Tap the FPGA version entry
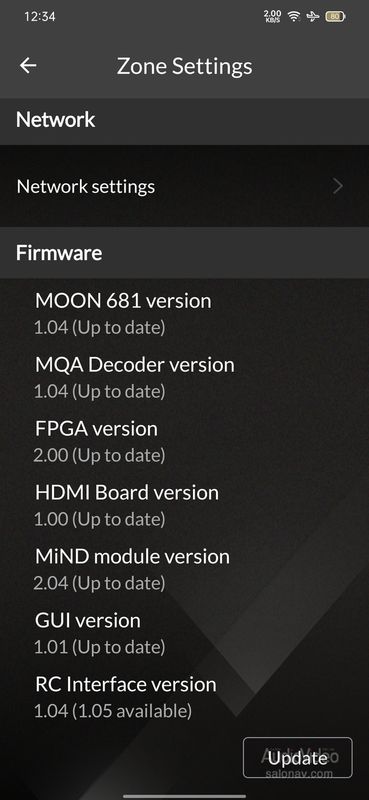 100,441
